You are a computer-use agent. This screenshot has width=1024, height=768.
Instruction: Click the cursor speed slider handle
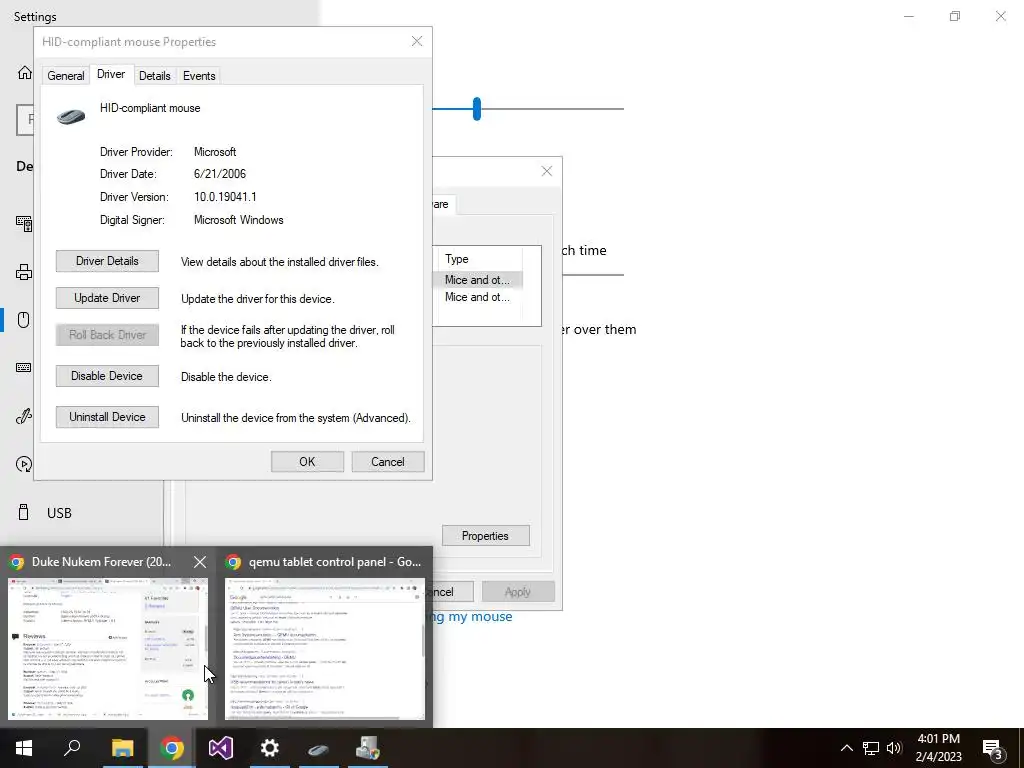pyautogui.click(x=477, y=109)
